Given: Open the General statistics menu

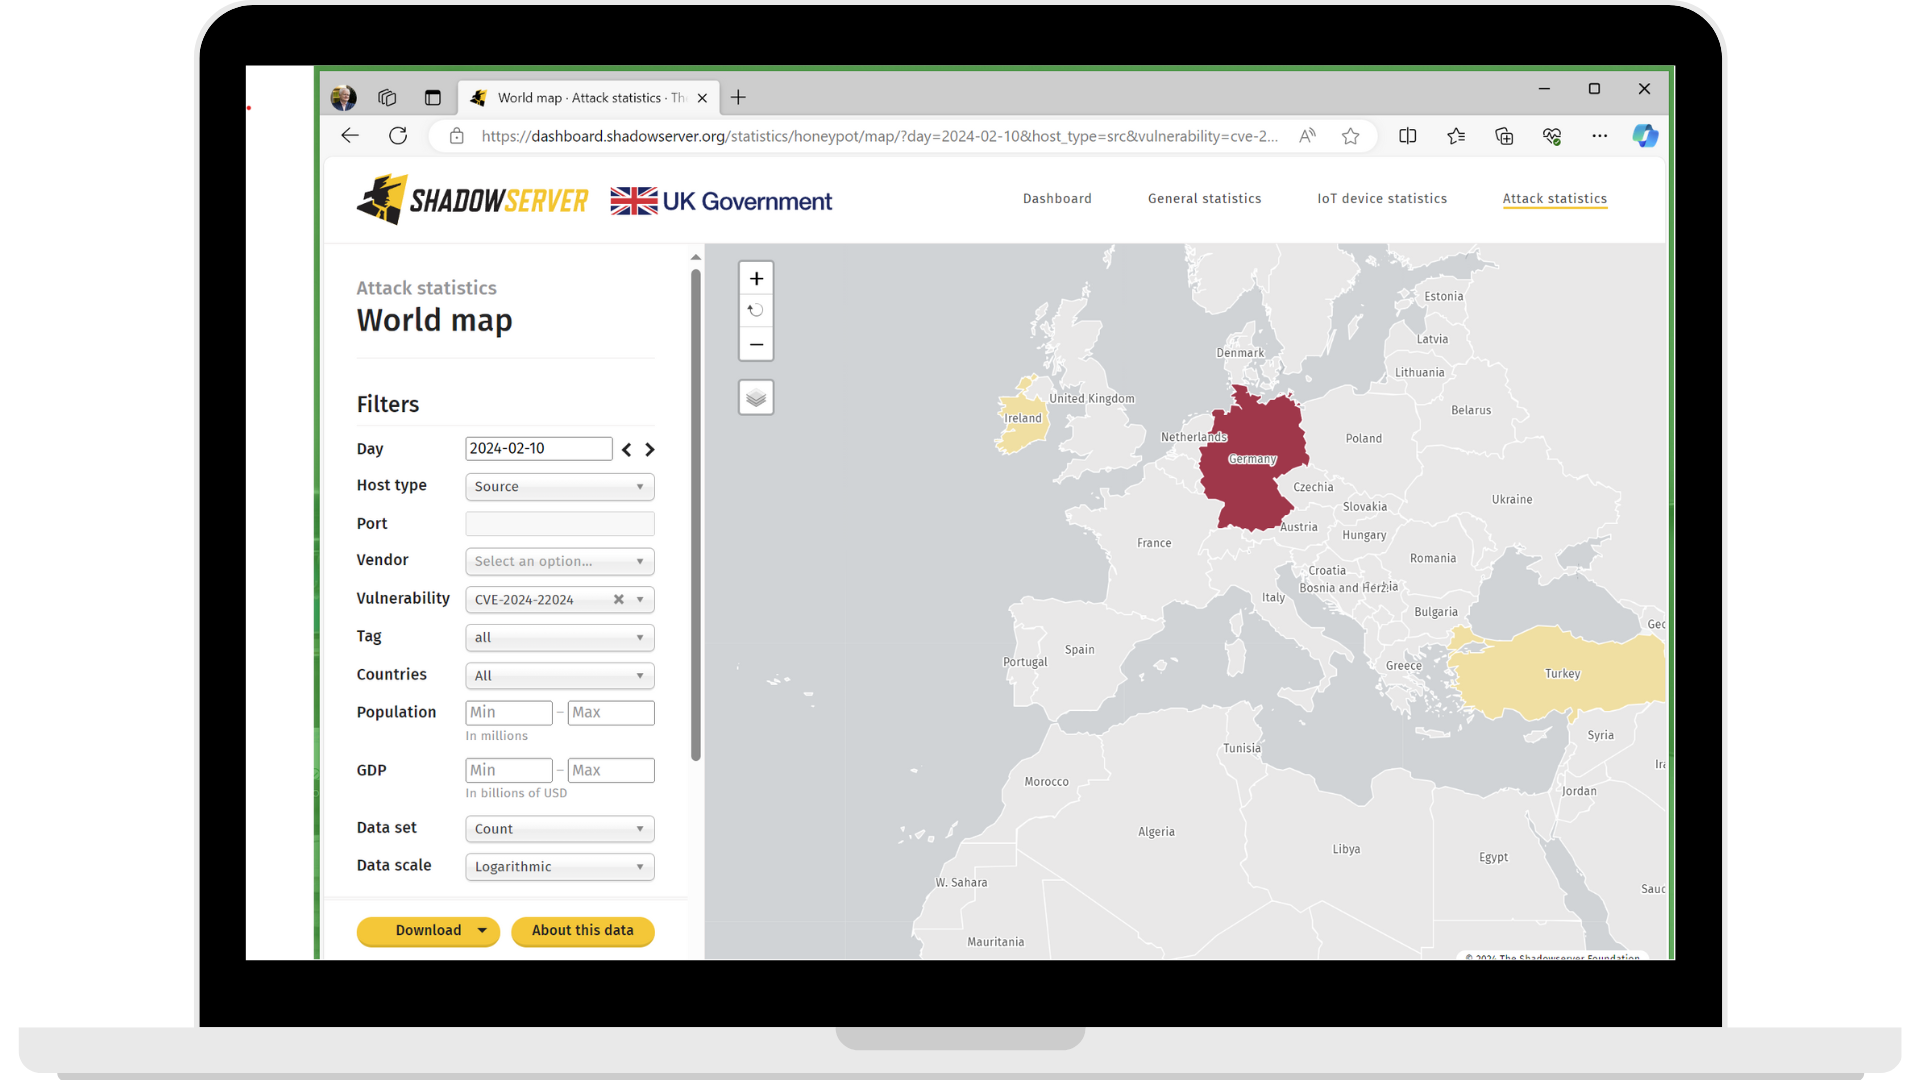Looking at the screenshot, I should click(1204, 199).
